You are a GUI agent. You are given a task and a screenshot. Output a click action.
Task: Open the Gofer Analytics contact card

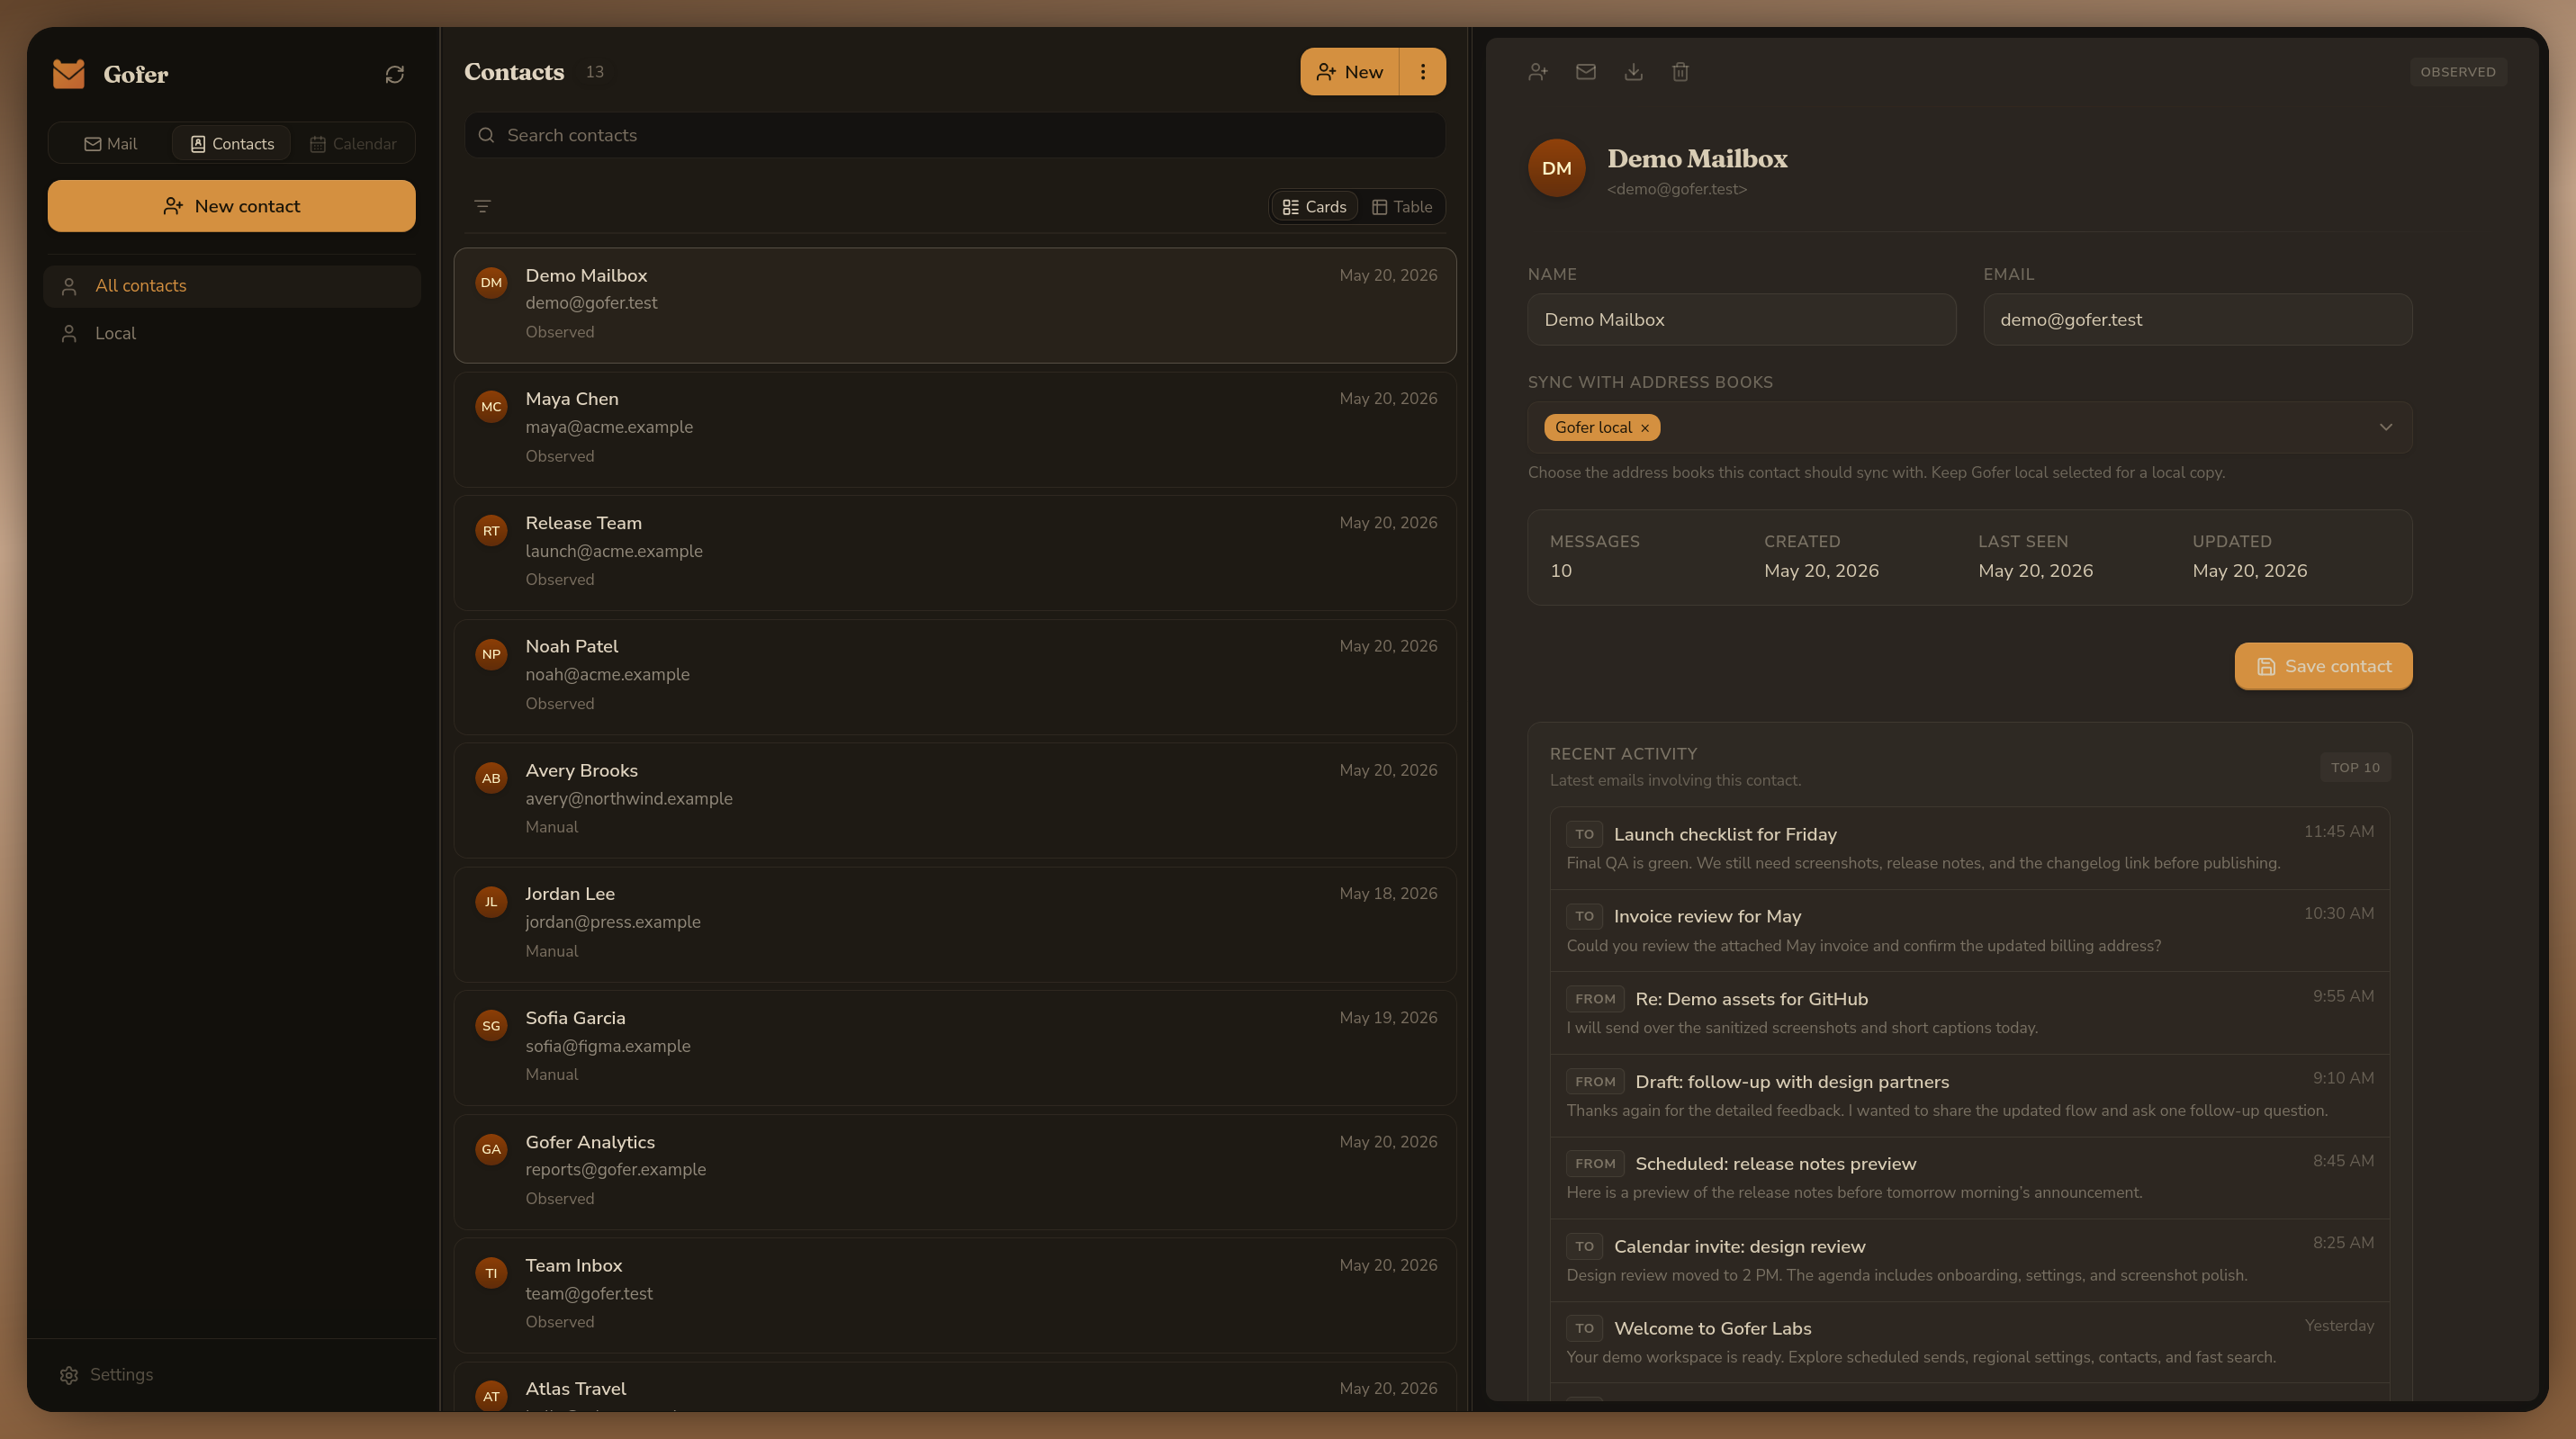(954, 1172)
